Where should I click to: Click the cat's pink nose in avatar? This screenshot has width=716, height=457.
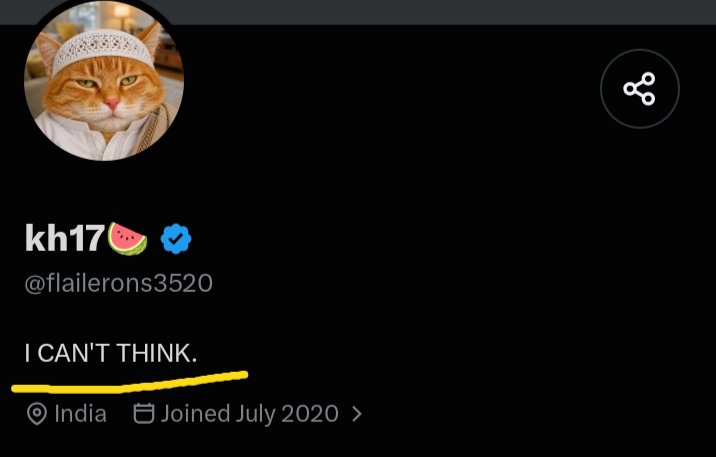coord(112,103)
